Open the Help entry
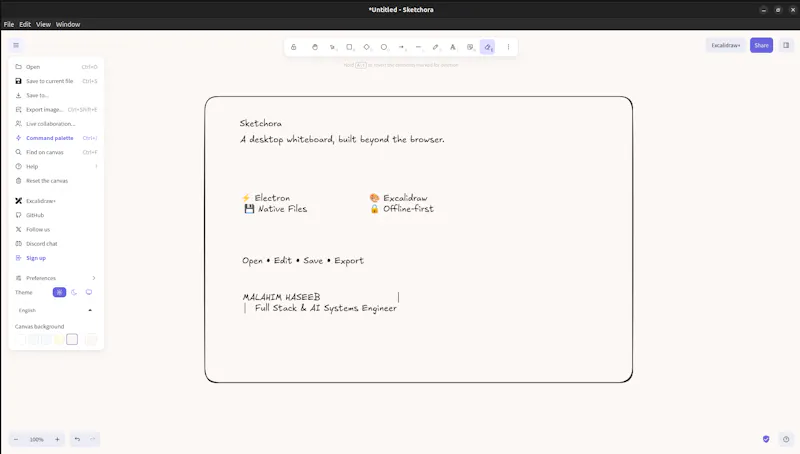This screenshot has height=454, width=800. click(56, 167)
